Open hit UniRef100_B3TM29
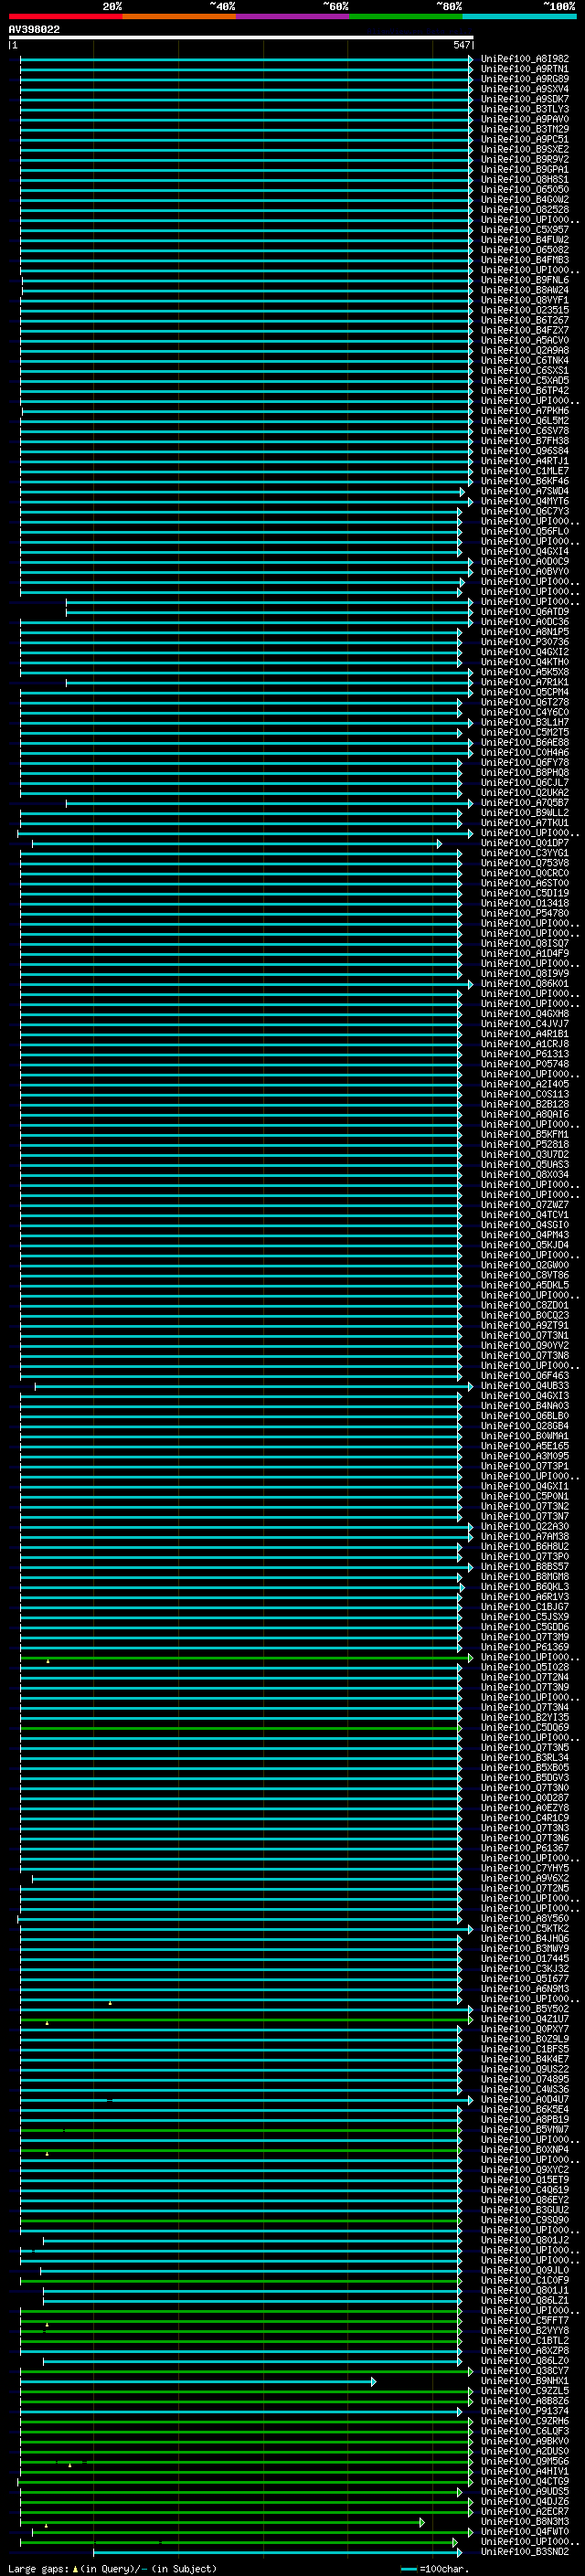Viewport: 585px width, 2576px height. point(525,129)
